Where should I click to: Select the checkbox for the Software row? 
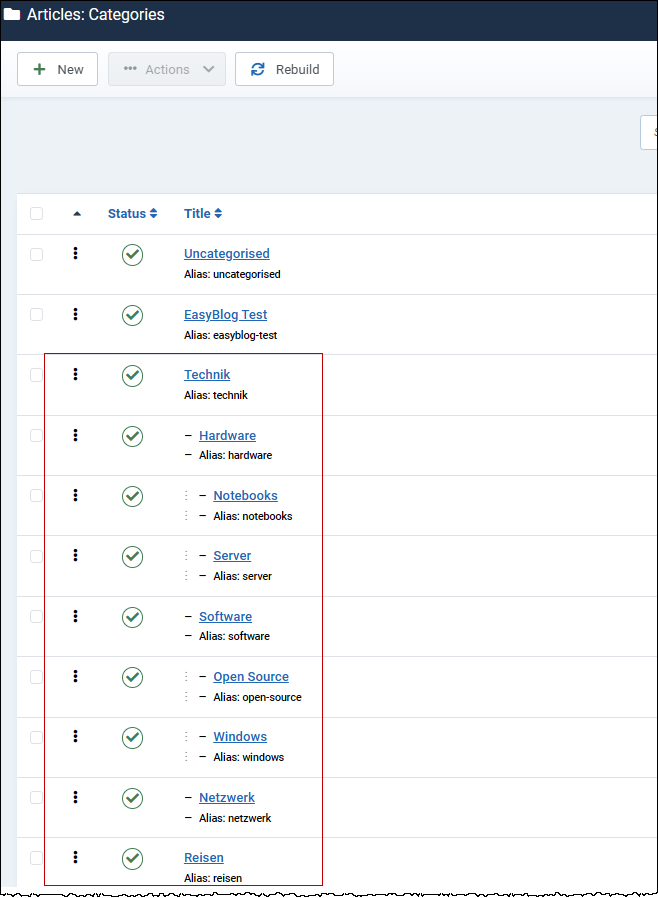[36, 617]
